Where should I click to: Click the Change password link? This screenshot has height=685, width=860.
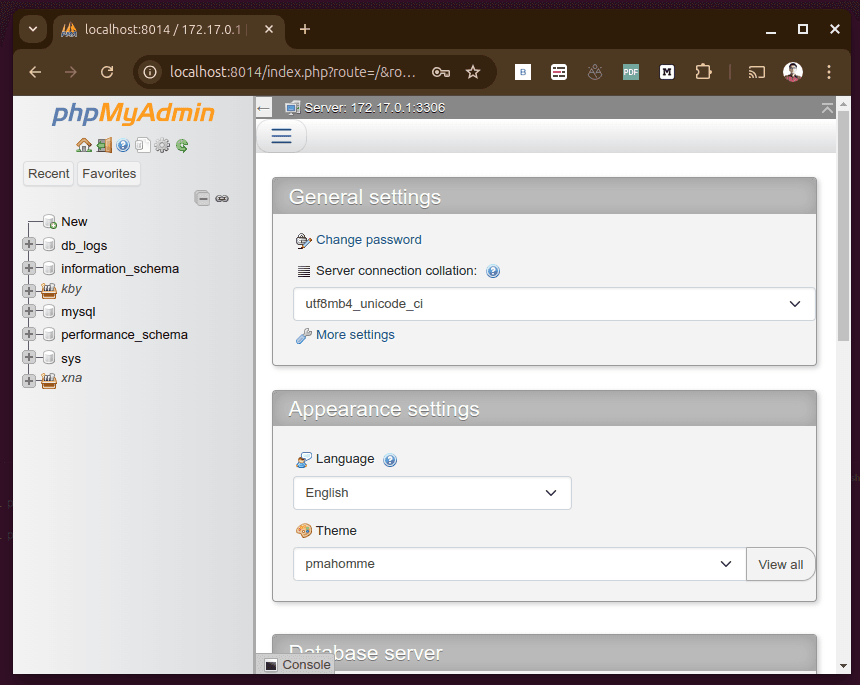369,240
